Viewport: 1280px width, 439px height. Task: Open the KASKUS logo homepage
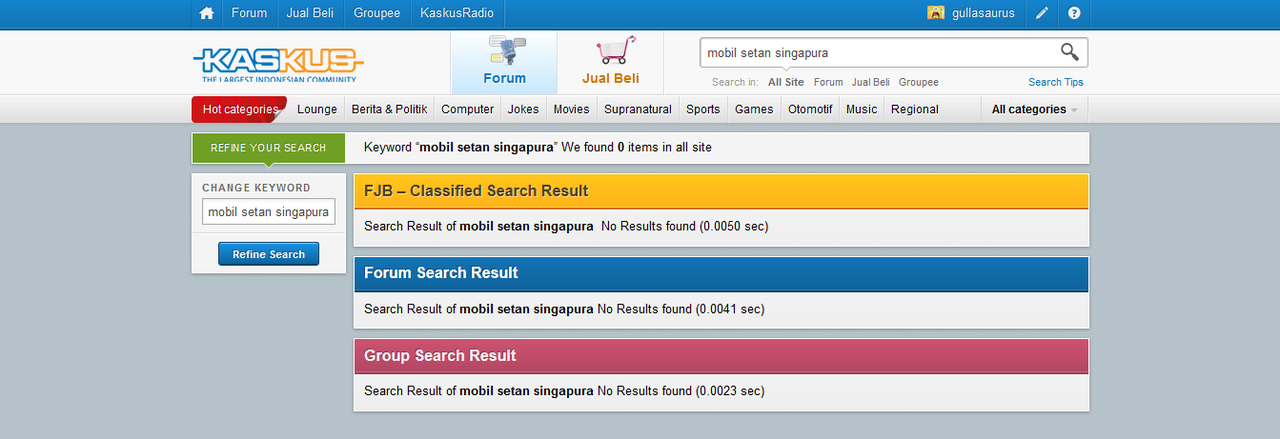click(278, 64)
